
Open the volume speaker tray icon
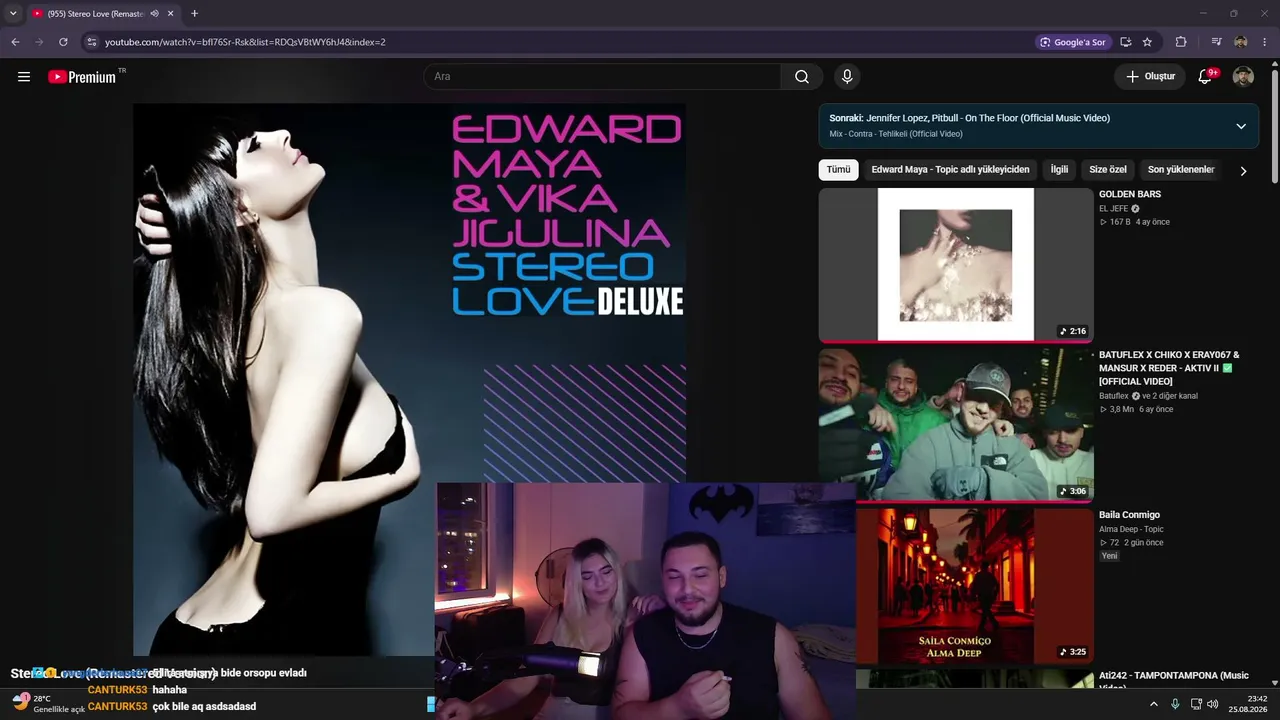coord(1213,704)
